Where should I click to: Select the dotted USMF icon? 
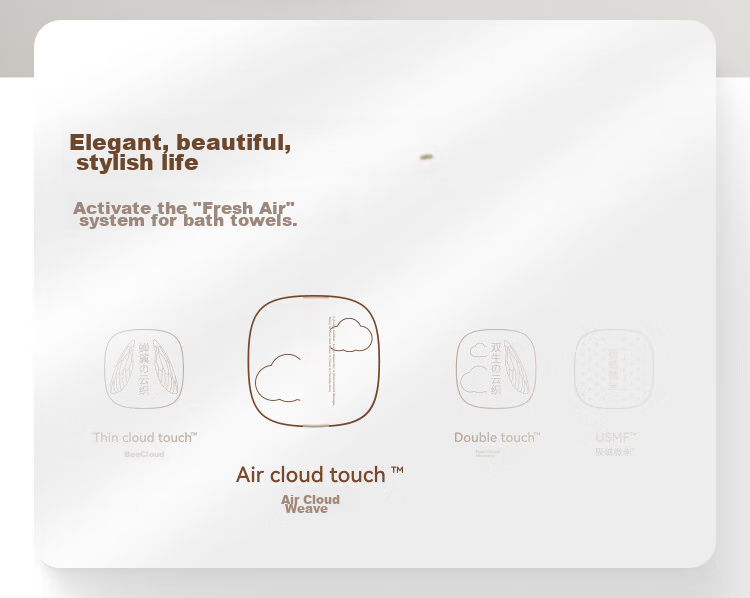[x=614, y=369]
